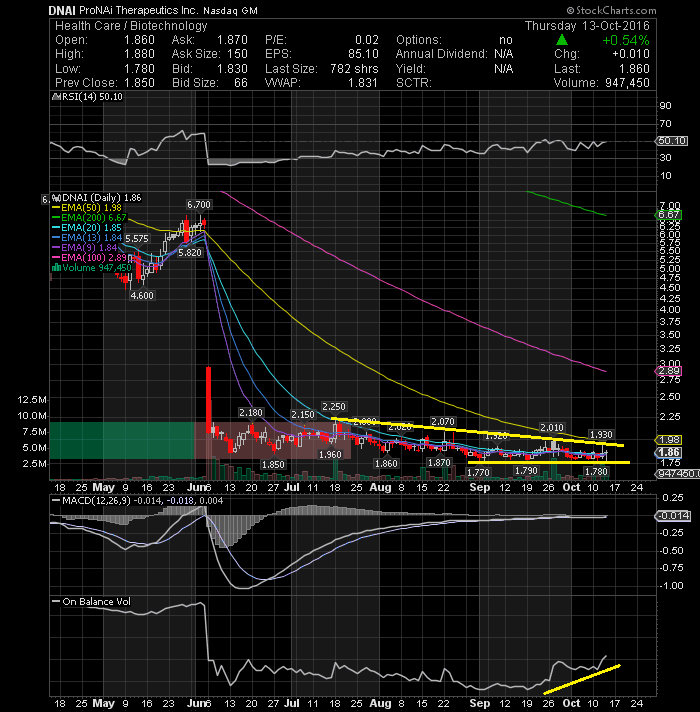
Task: Click the 6.700 peak price label
Action: [199, 205]
